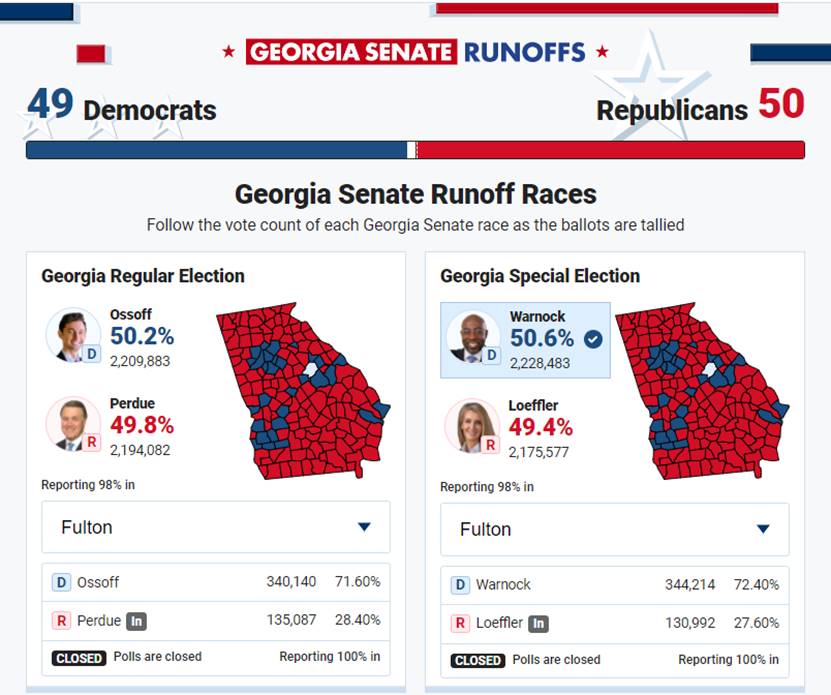Click the dropdown arrow in the Special Election county selector
This screenshot has height=695, width=831.
click(763, 529)
